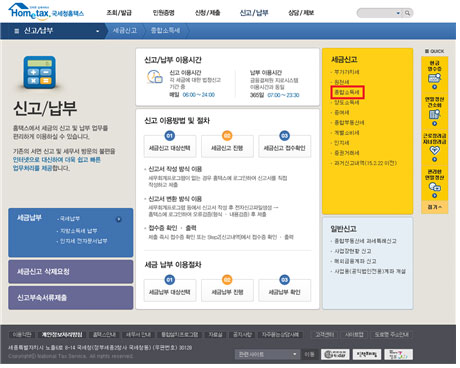Click the Hometax house logo
Screen dimensions: 460x368
46,12
